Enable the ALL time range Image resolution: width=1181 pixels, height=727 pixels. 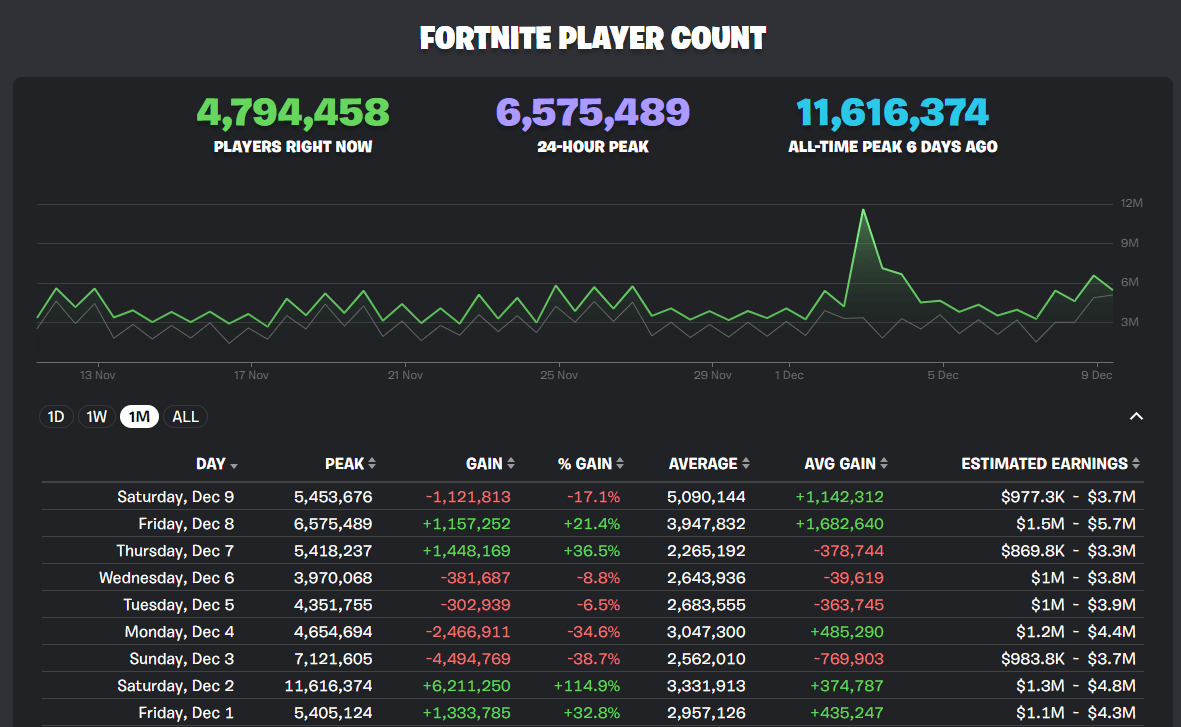[185, 416]
